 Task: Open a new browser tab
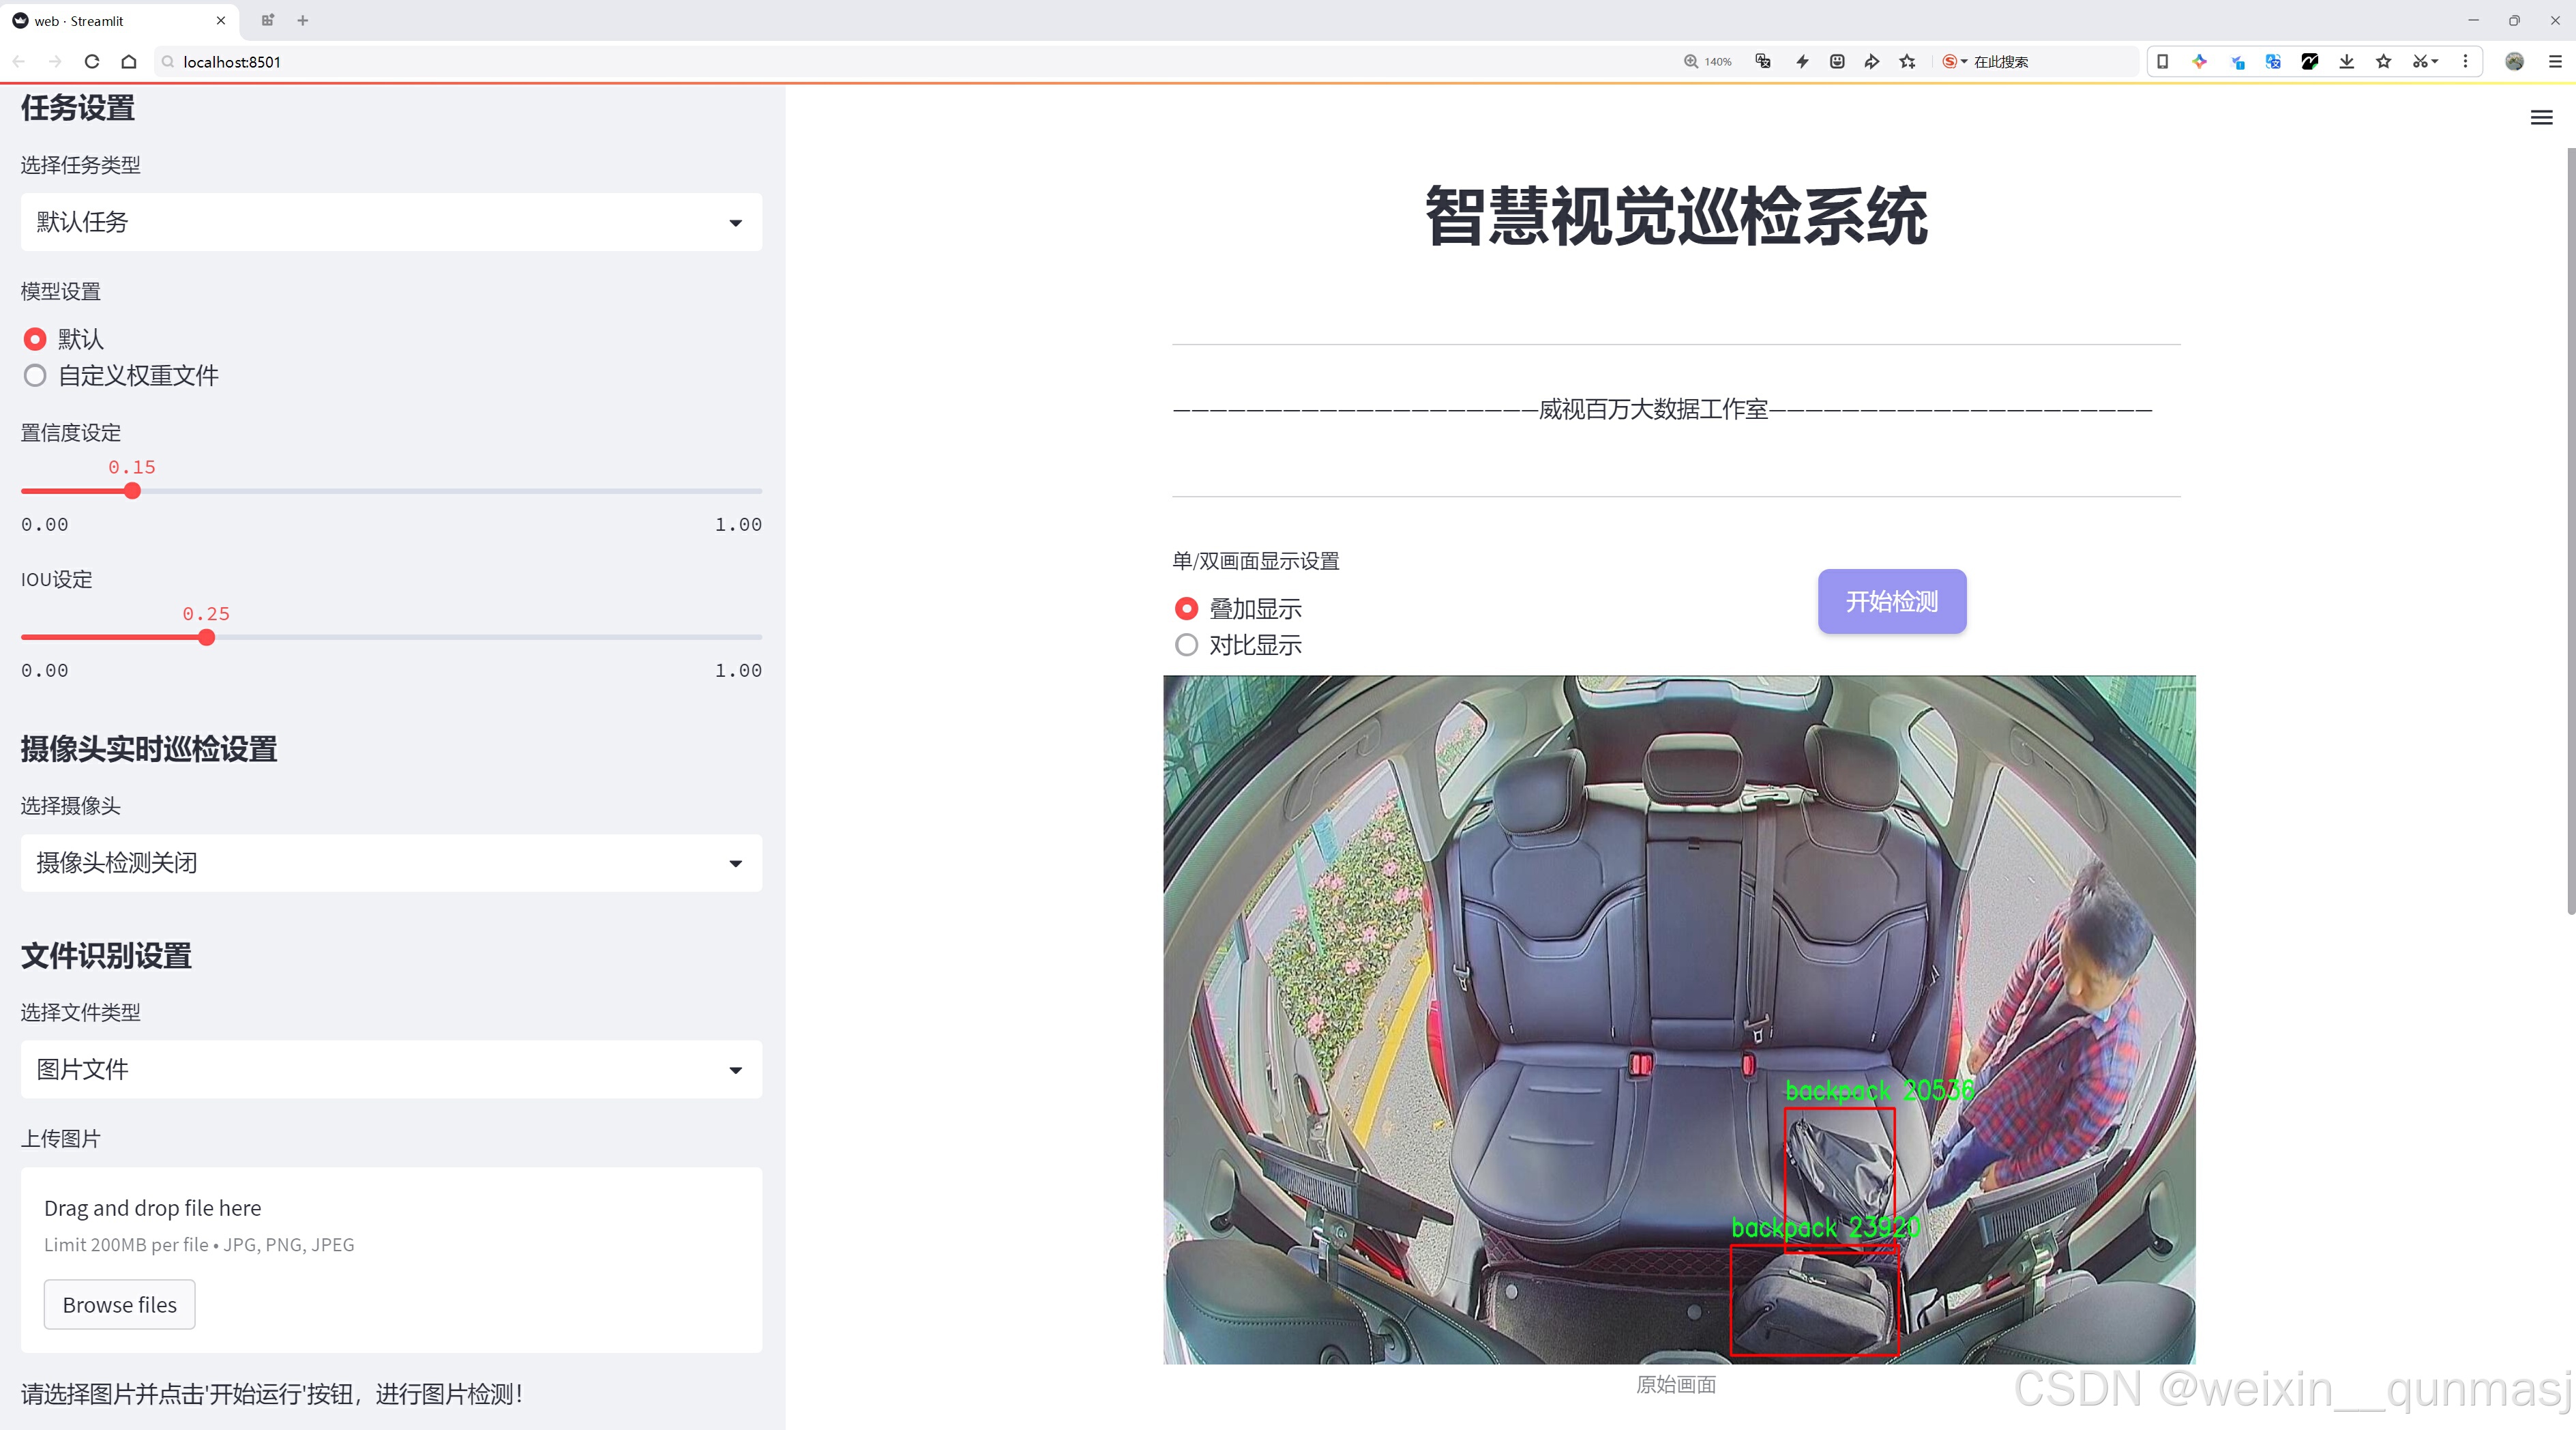pyautogui.click(x=303, y=20)
